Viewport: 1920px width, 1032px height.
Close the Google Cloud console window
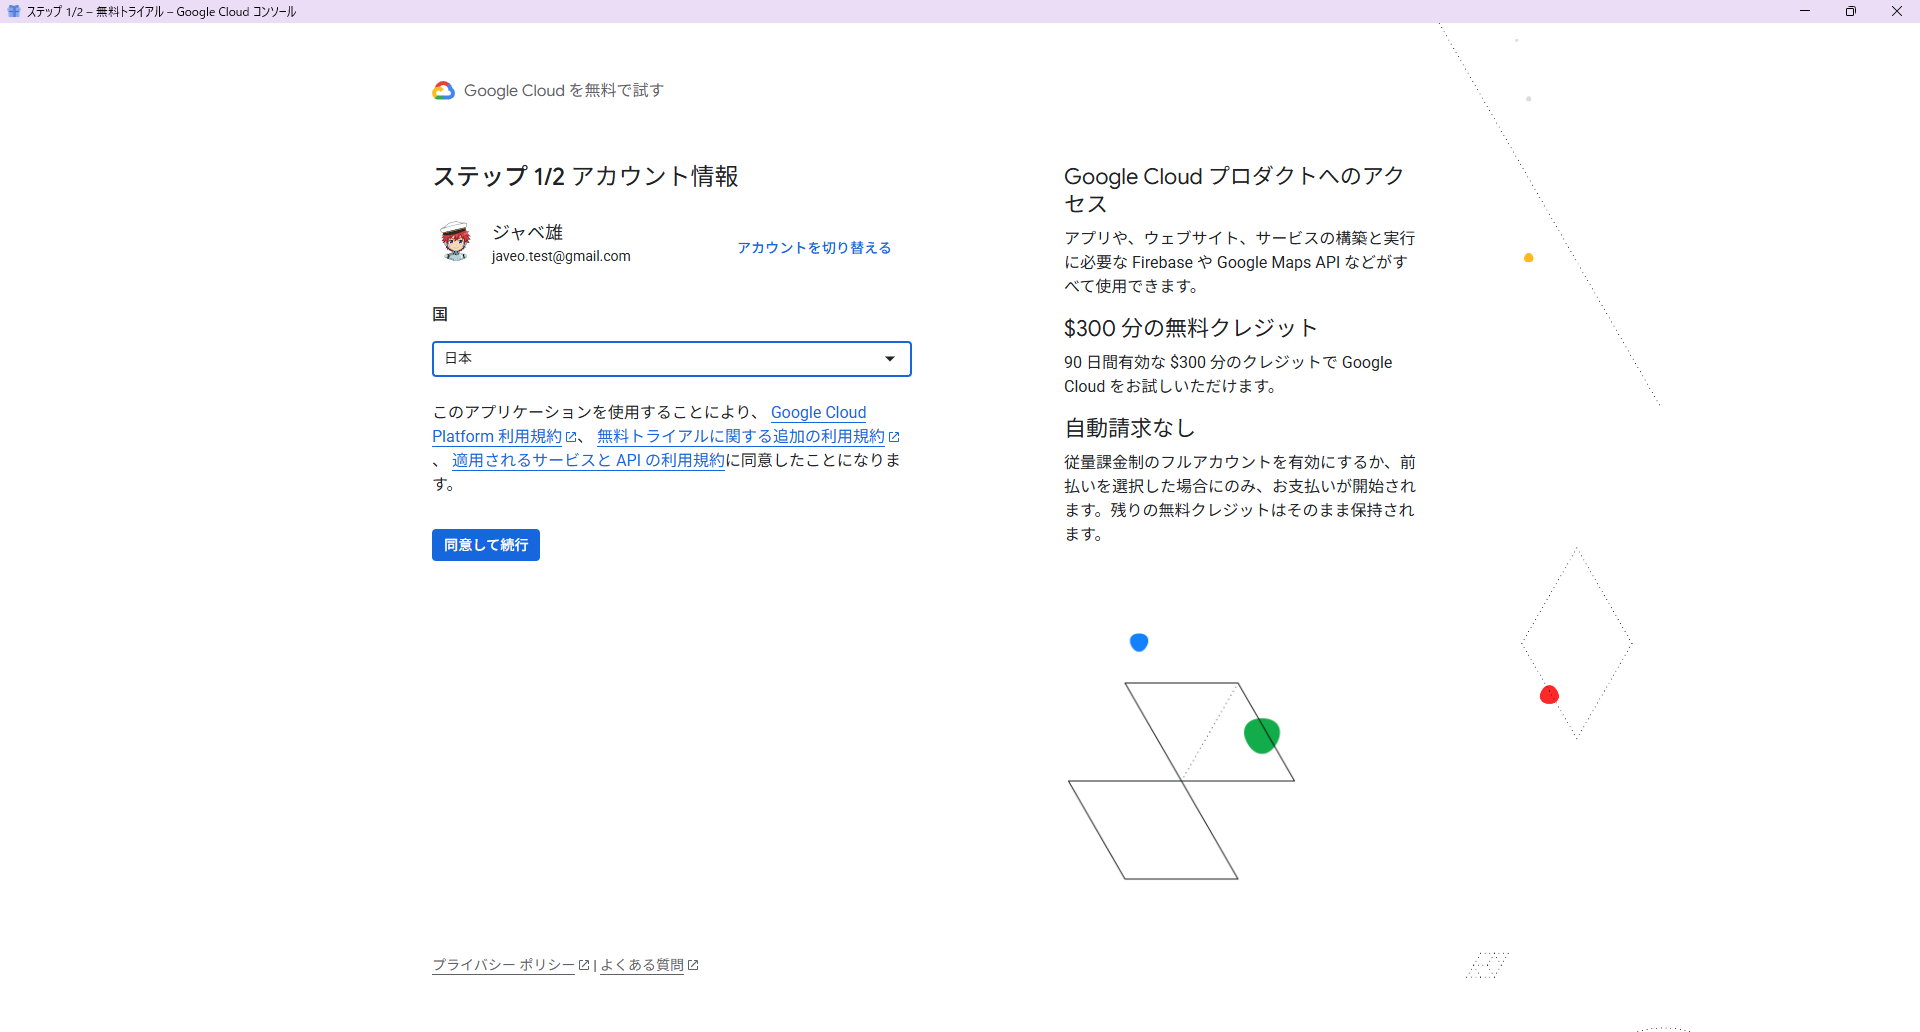(1897, 11)
